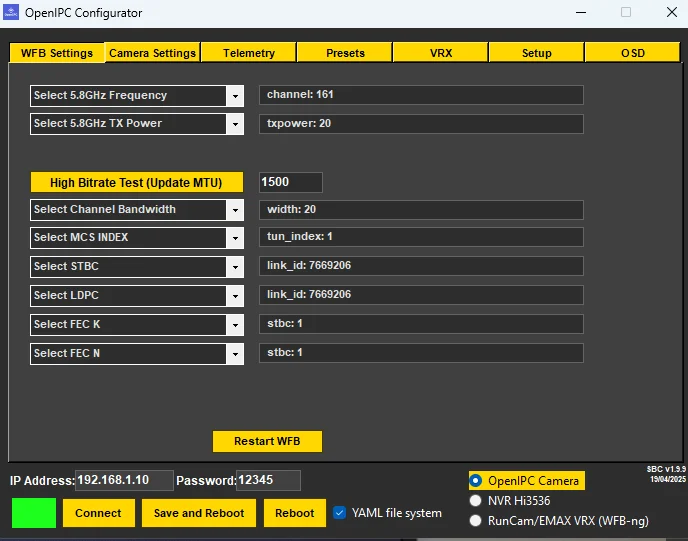The height and width of the screenshot is (541, 688).
Task: Go to the OSD tab
Action: 632,53
